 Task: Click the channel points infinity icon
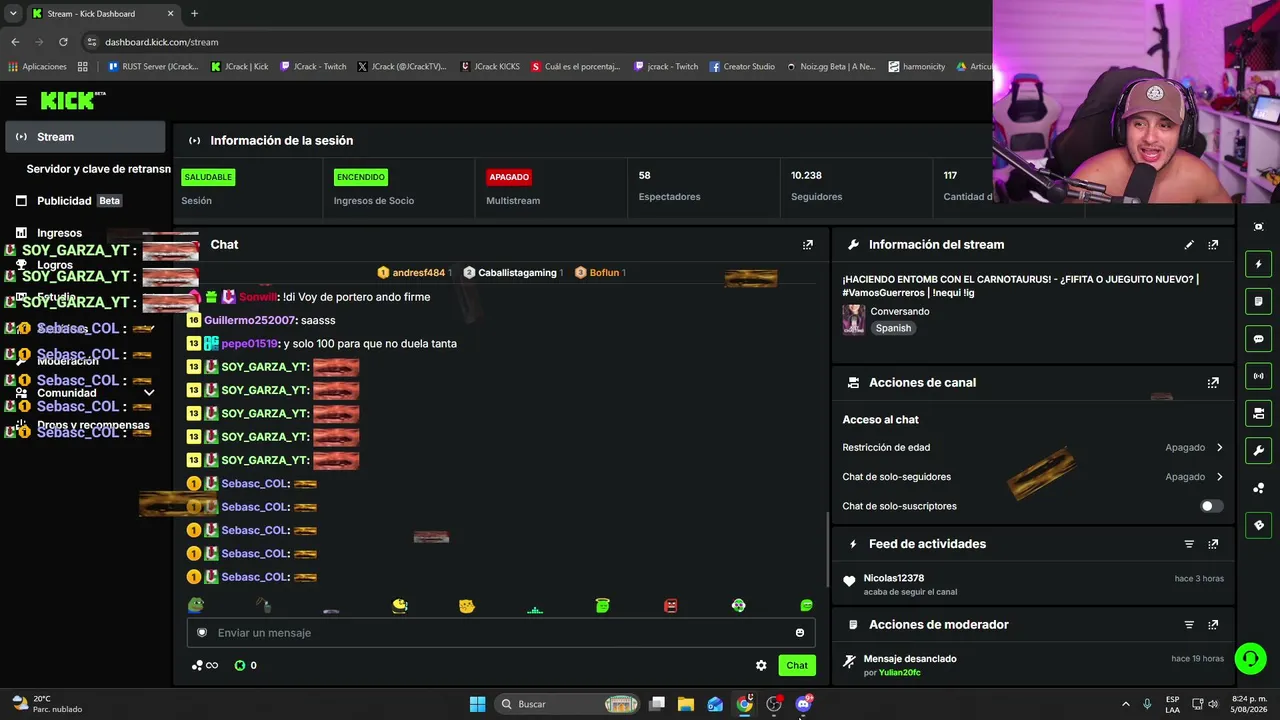[x=205, y=666]
